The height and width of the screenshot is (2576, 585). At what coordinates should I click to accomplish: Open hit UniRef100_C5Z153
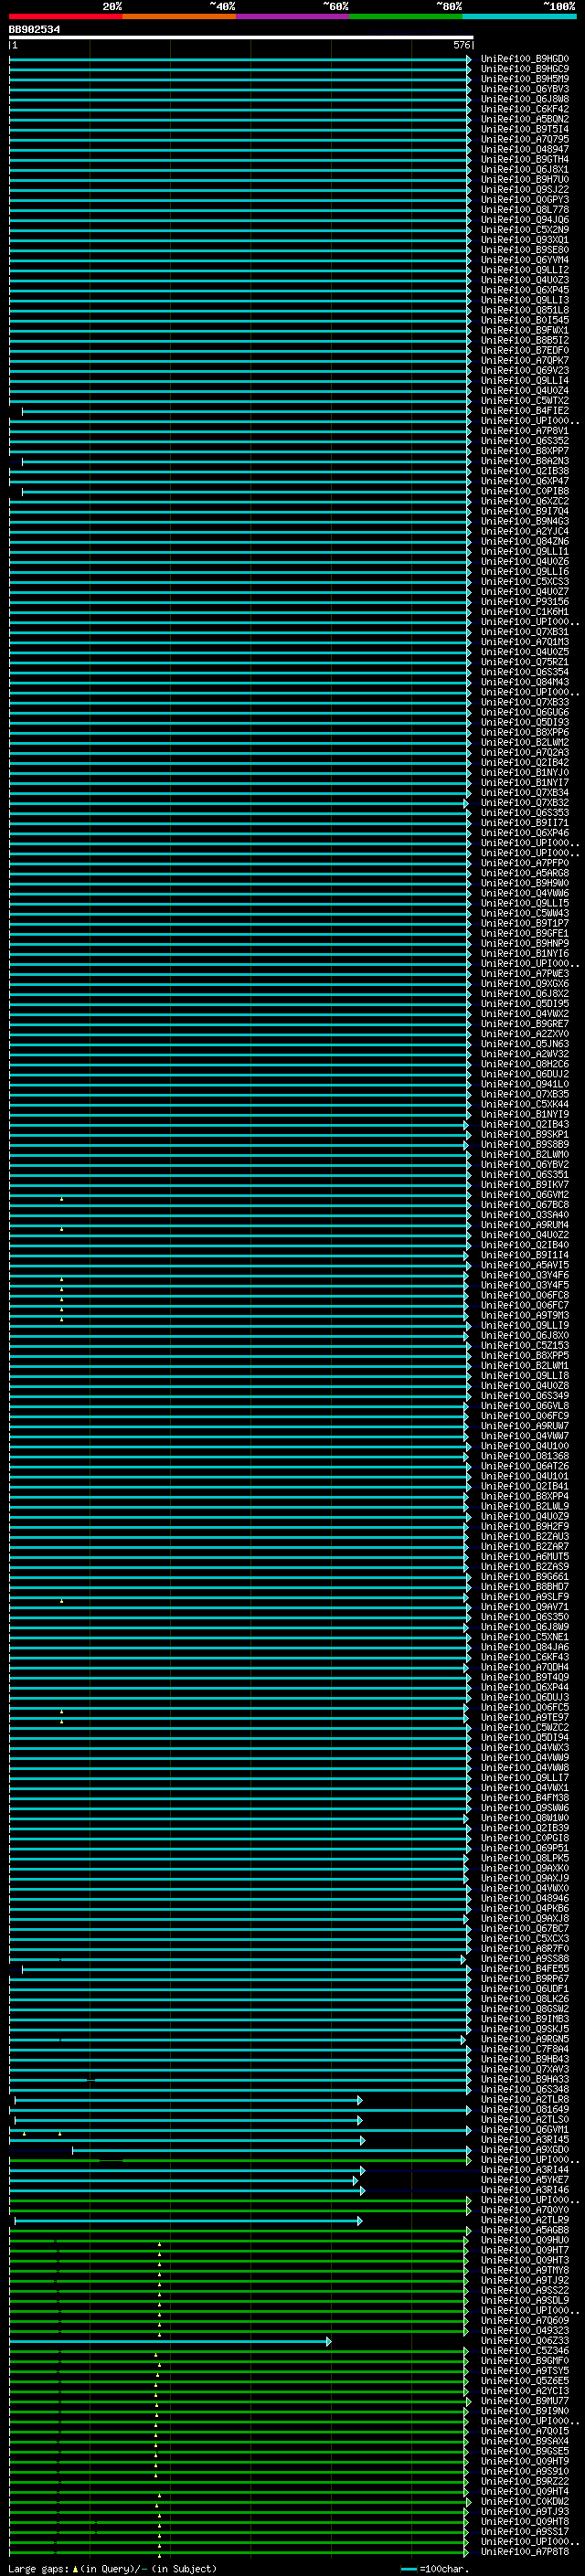click(x=525, y=1345)
